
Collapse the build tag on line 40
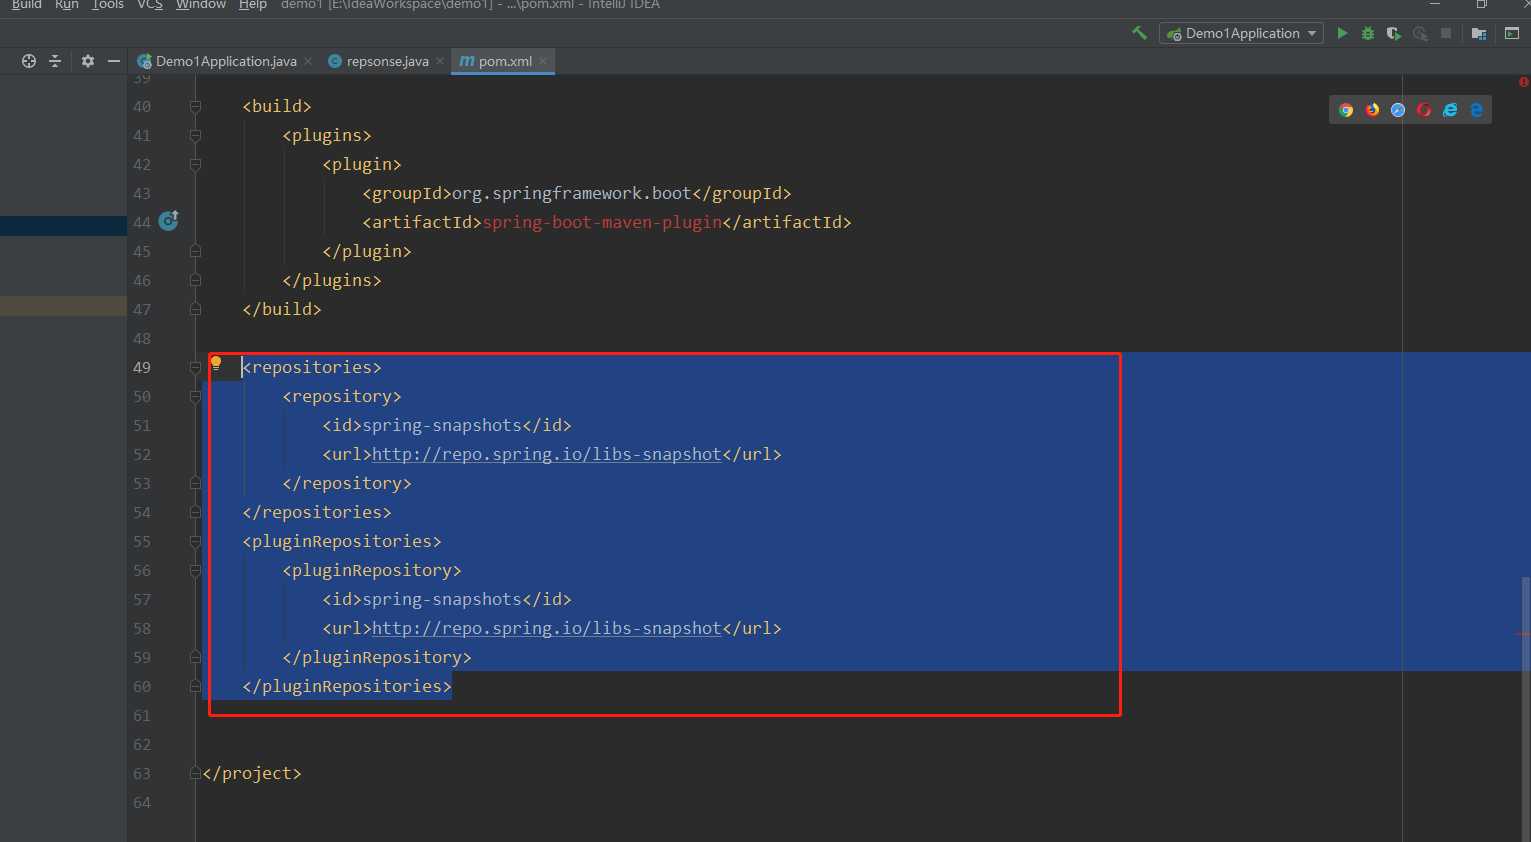[x=196, y=106]
